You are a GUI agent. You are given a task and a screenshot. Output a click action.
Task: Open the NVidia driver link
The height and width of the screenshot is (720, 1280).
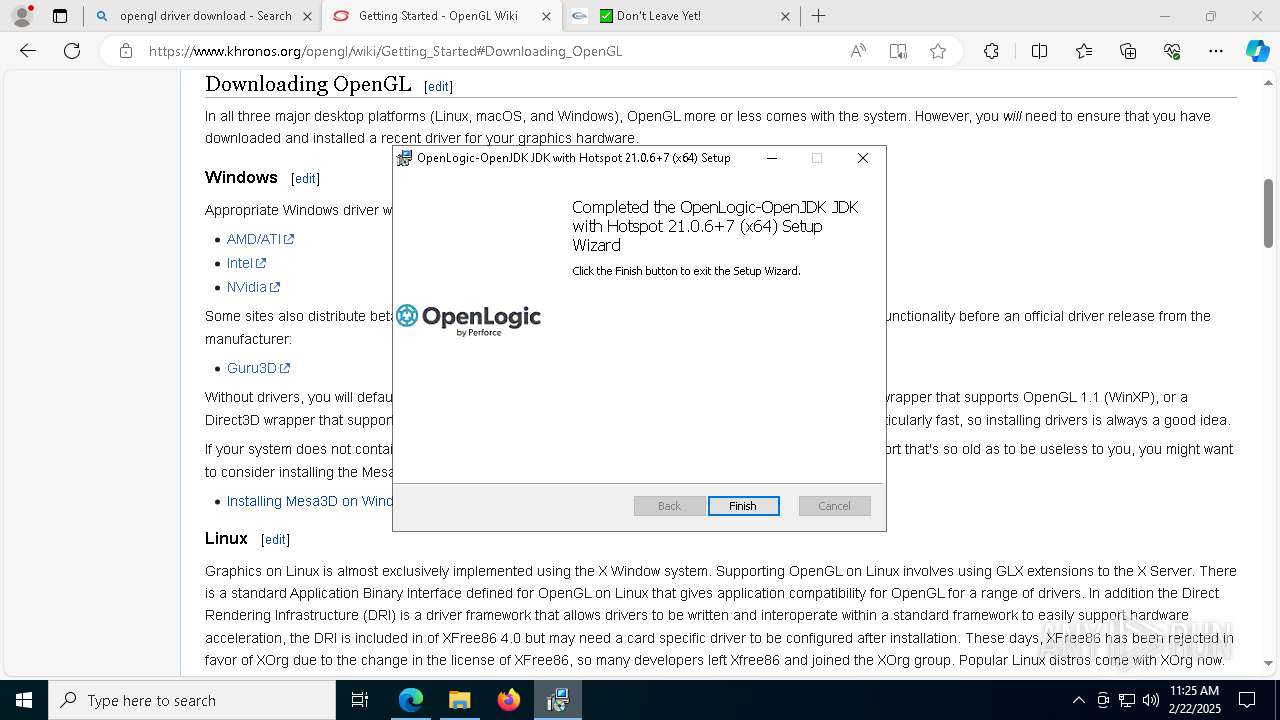pos(253,287)
